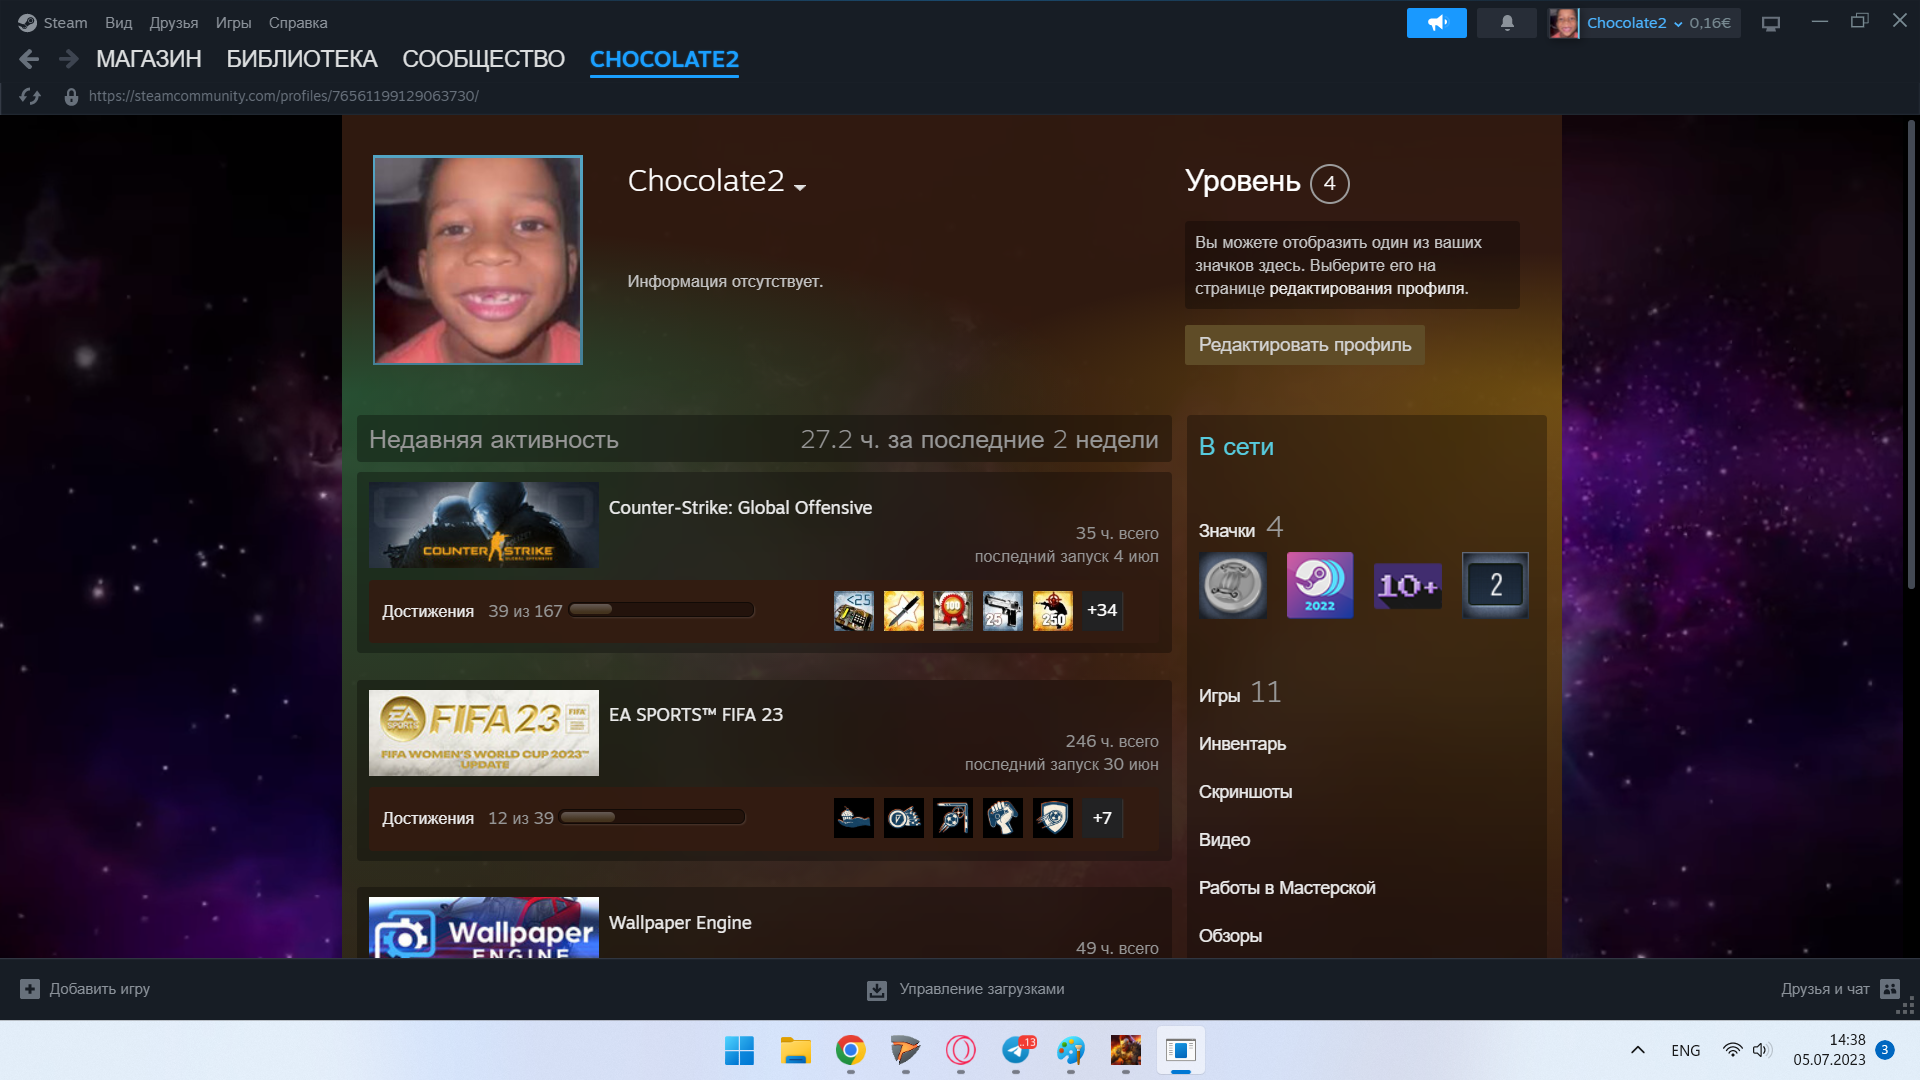Open the Игры menu
Viewport: 1920px width, 1080px height.
[x=234, y=22]
